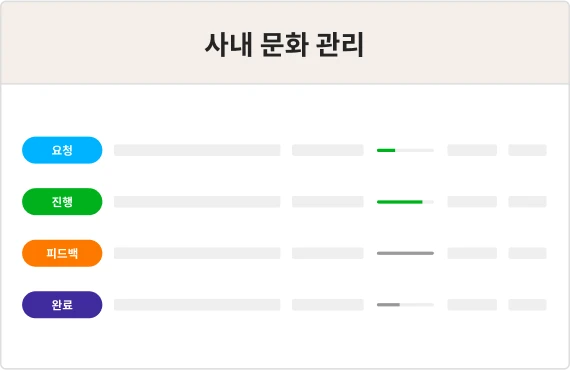Click the progress bar in the 진행 row
The width and height of the screenshot is (570, 370).
[405, 202]
